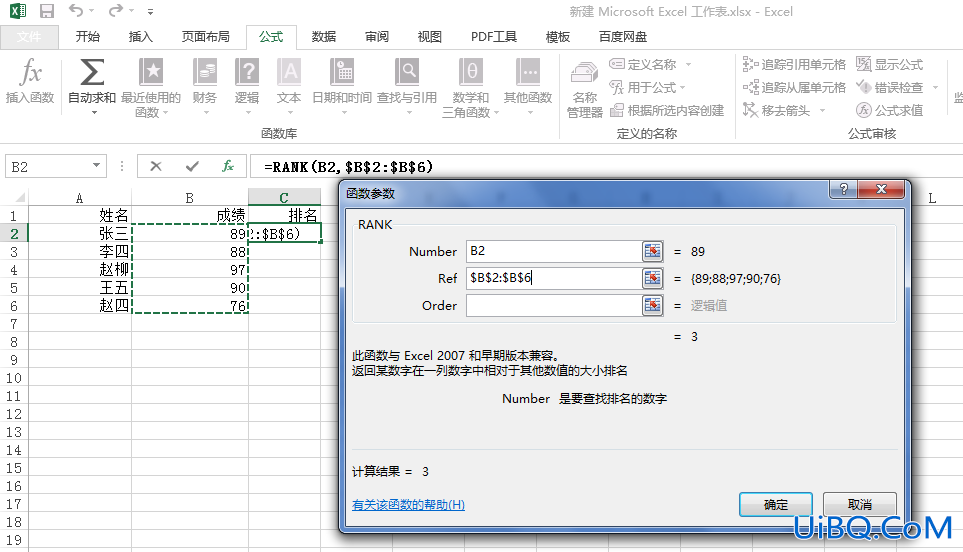Image resolution: width=963 pixels, height=552 pixels.
Task: Open the Undo history dropdown arrow
Action: [92, 11]
